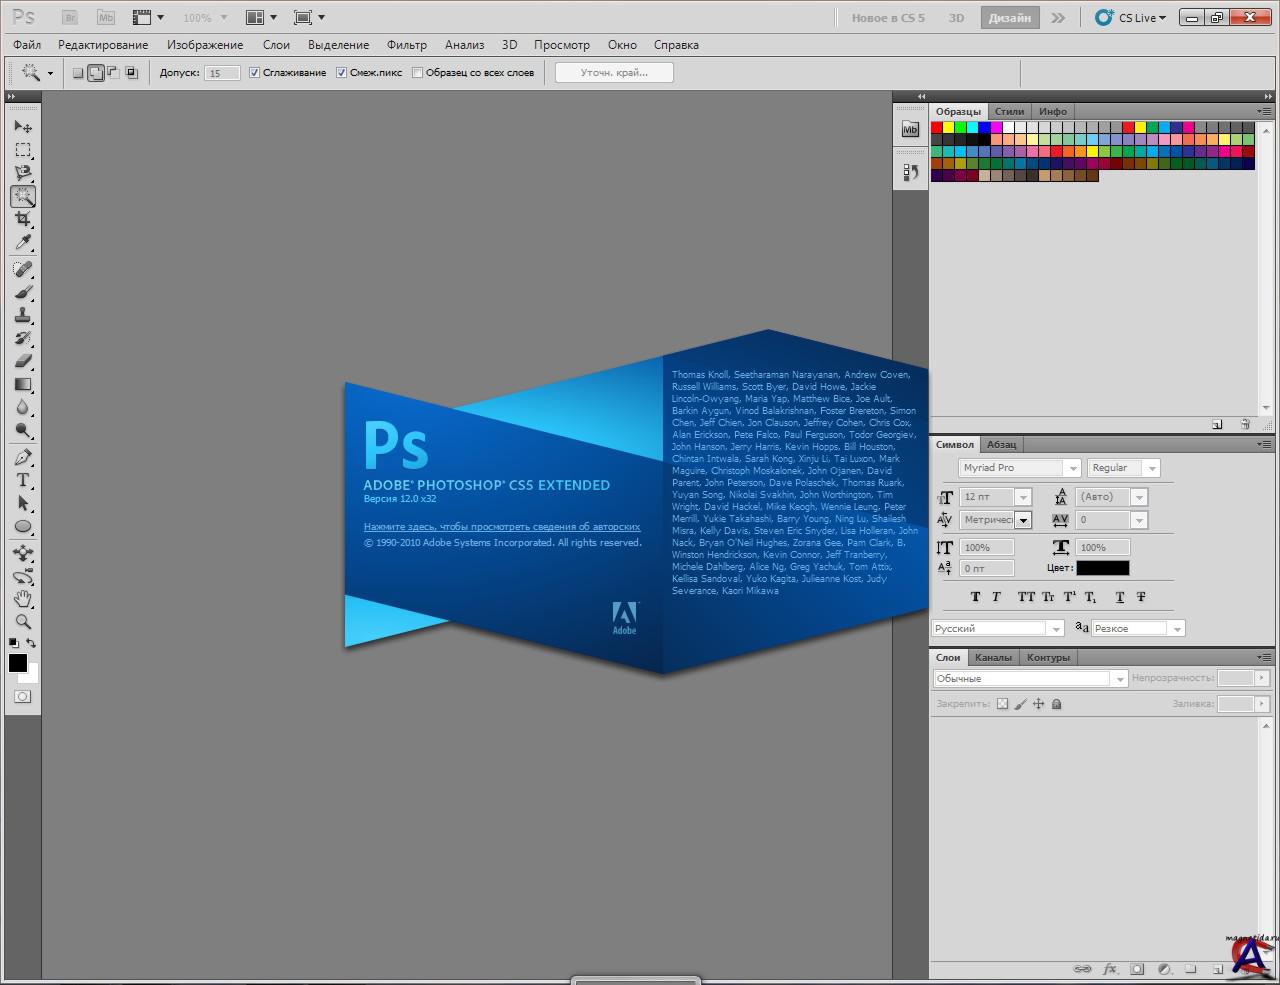The height and width of the screenshot is (985, 1280).
Task: Select the Zoom magnifier tool
Action: [x=23, y=622]
